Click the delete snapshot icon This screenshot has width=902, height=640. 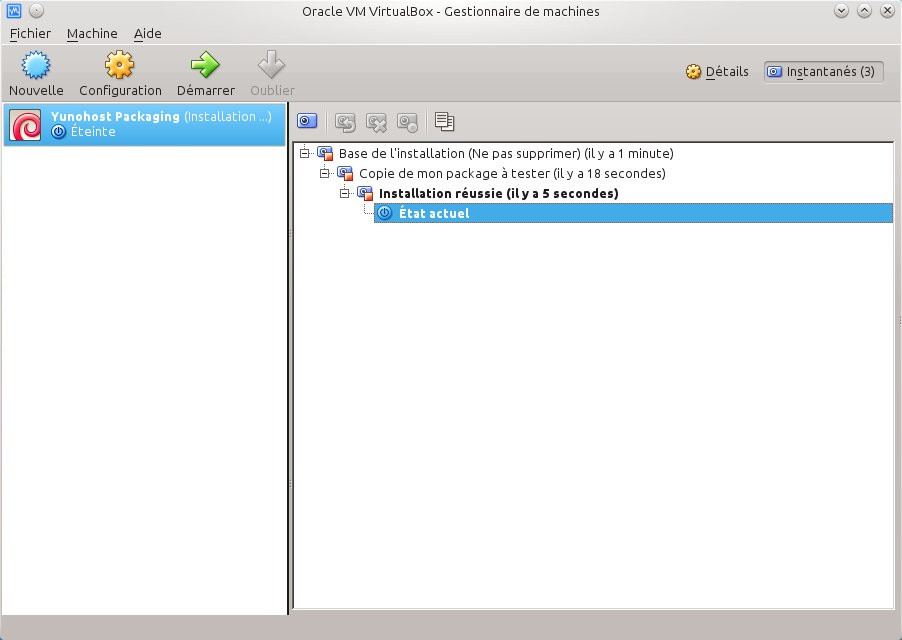click(376, 122)
